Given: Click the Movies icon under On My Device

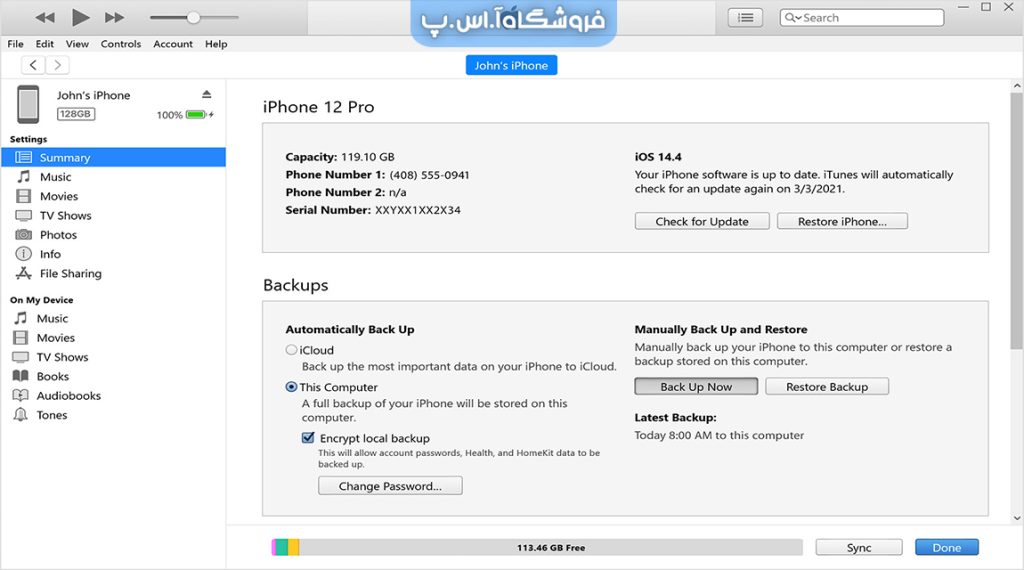Looking at the screenshot, I should pos(21,338).
